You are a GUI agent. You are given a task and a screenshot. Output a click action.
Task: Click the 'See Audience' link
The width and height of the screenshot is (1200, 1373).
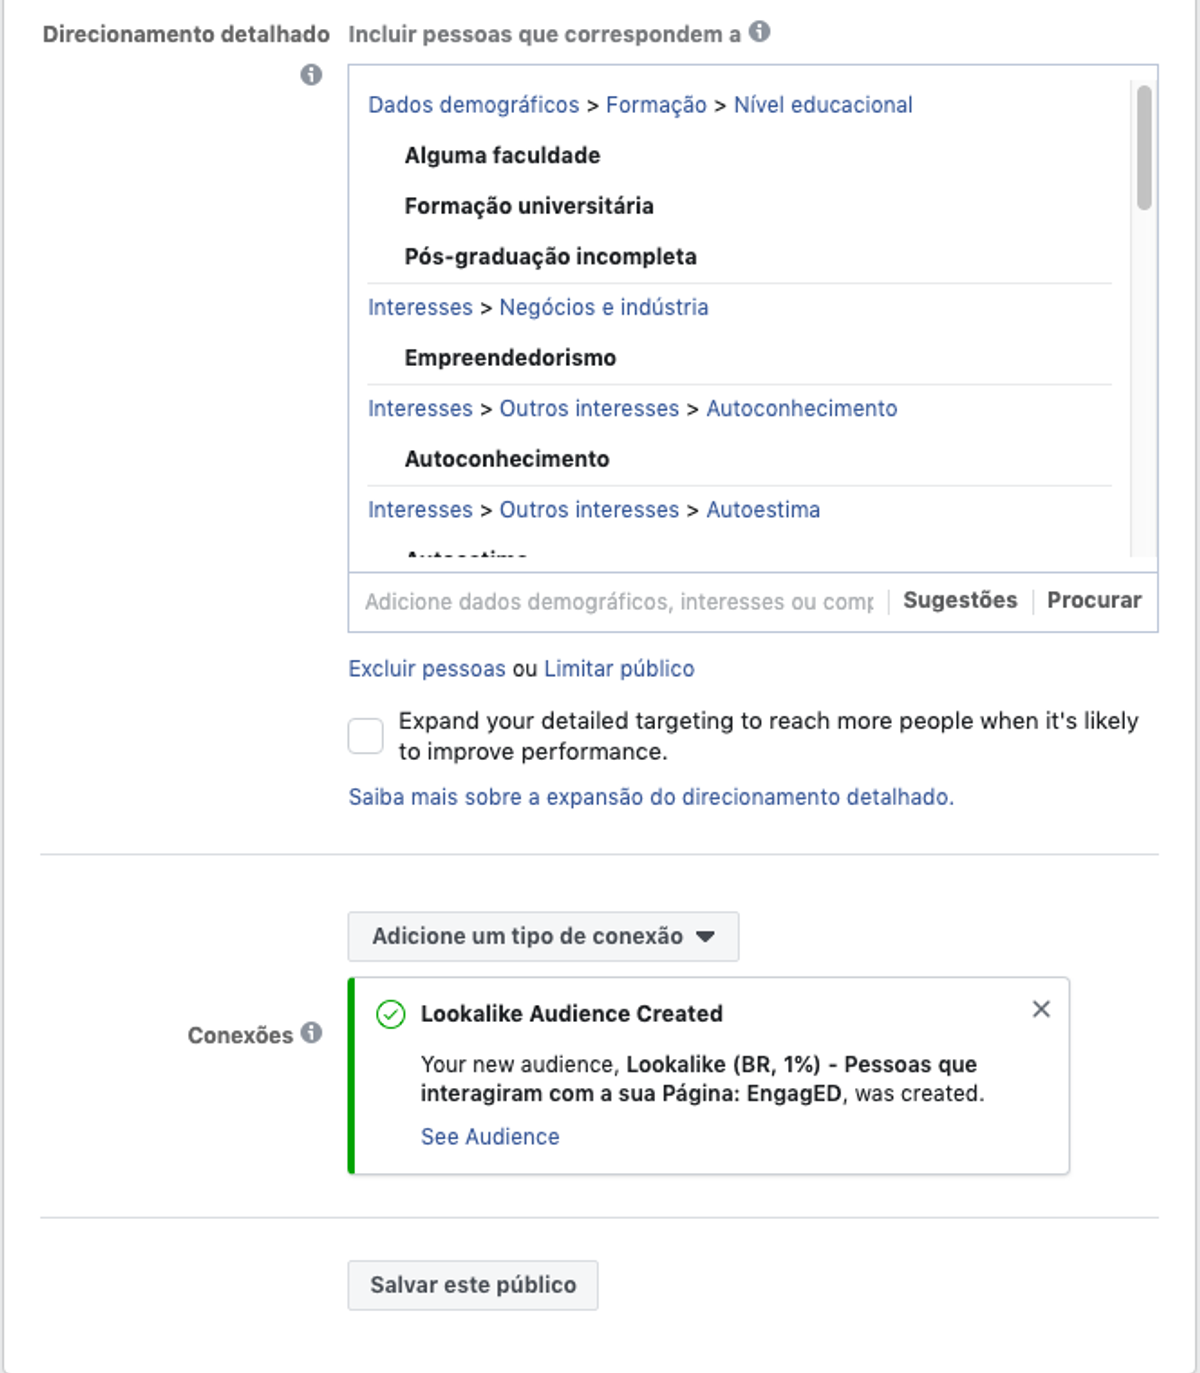490,1137
